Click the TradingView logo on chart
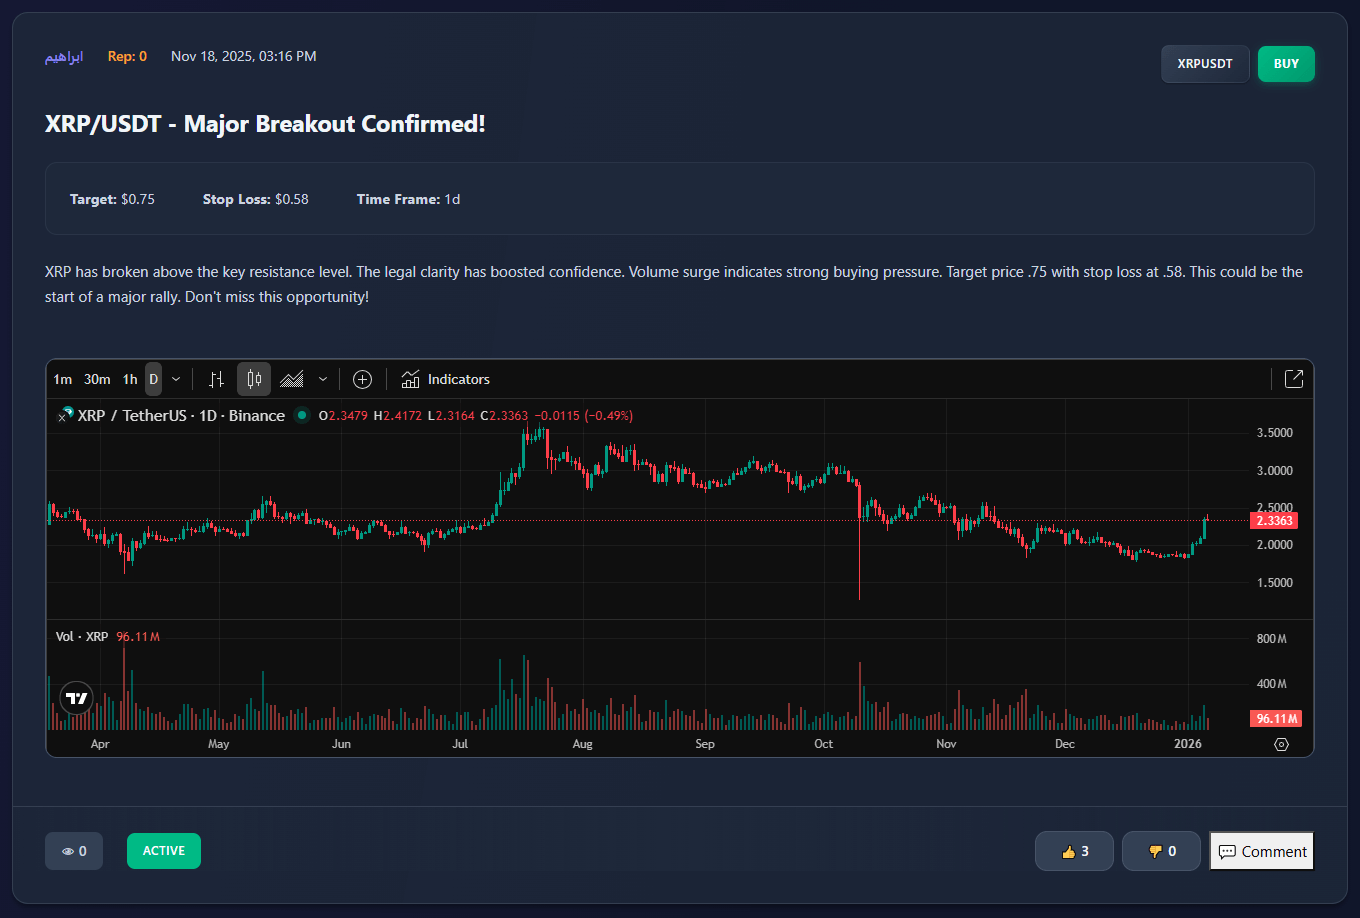The image size is (1360, 918). pos(77,698)
